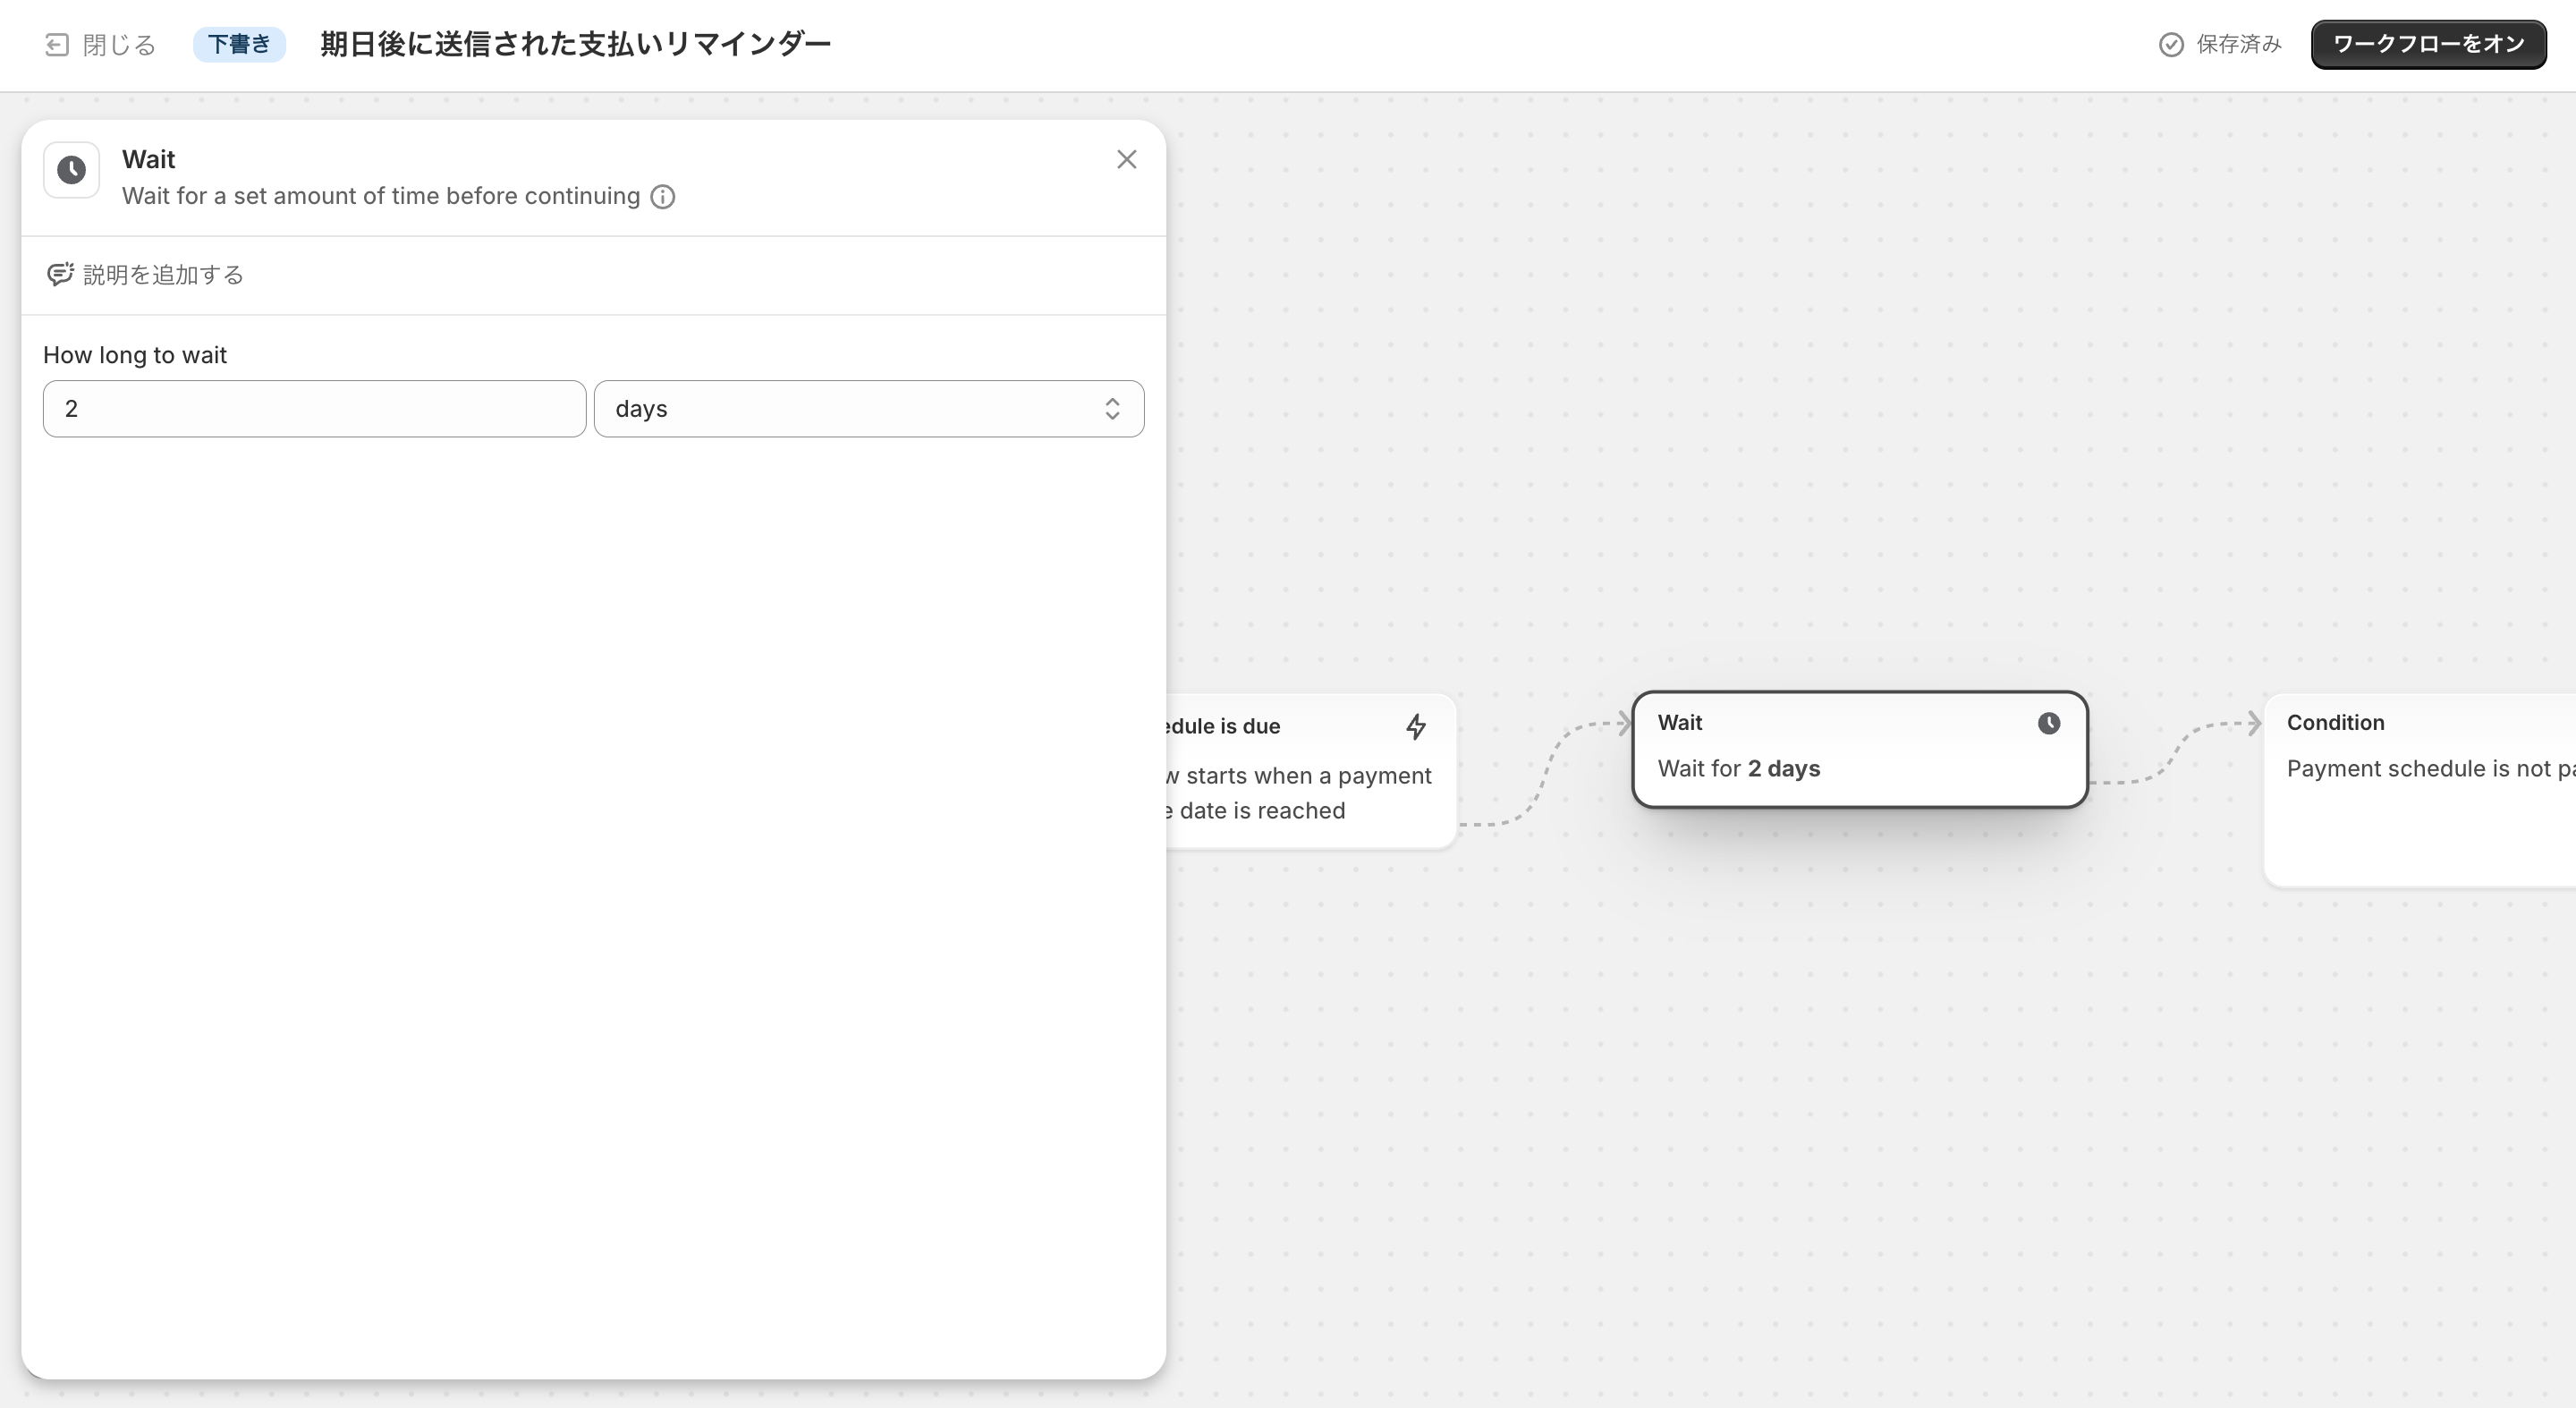
Task: Click the X to close the Wait panel
Action: [1127, 159]
